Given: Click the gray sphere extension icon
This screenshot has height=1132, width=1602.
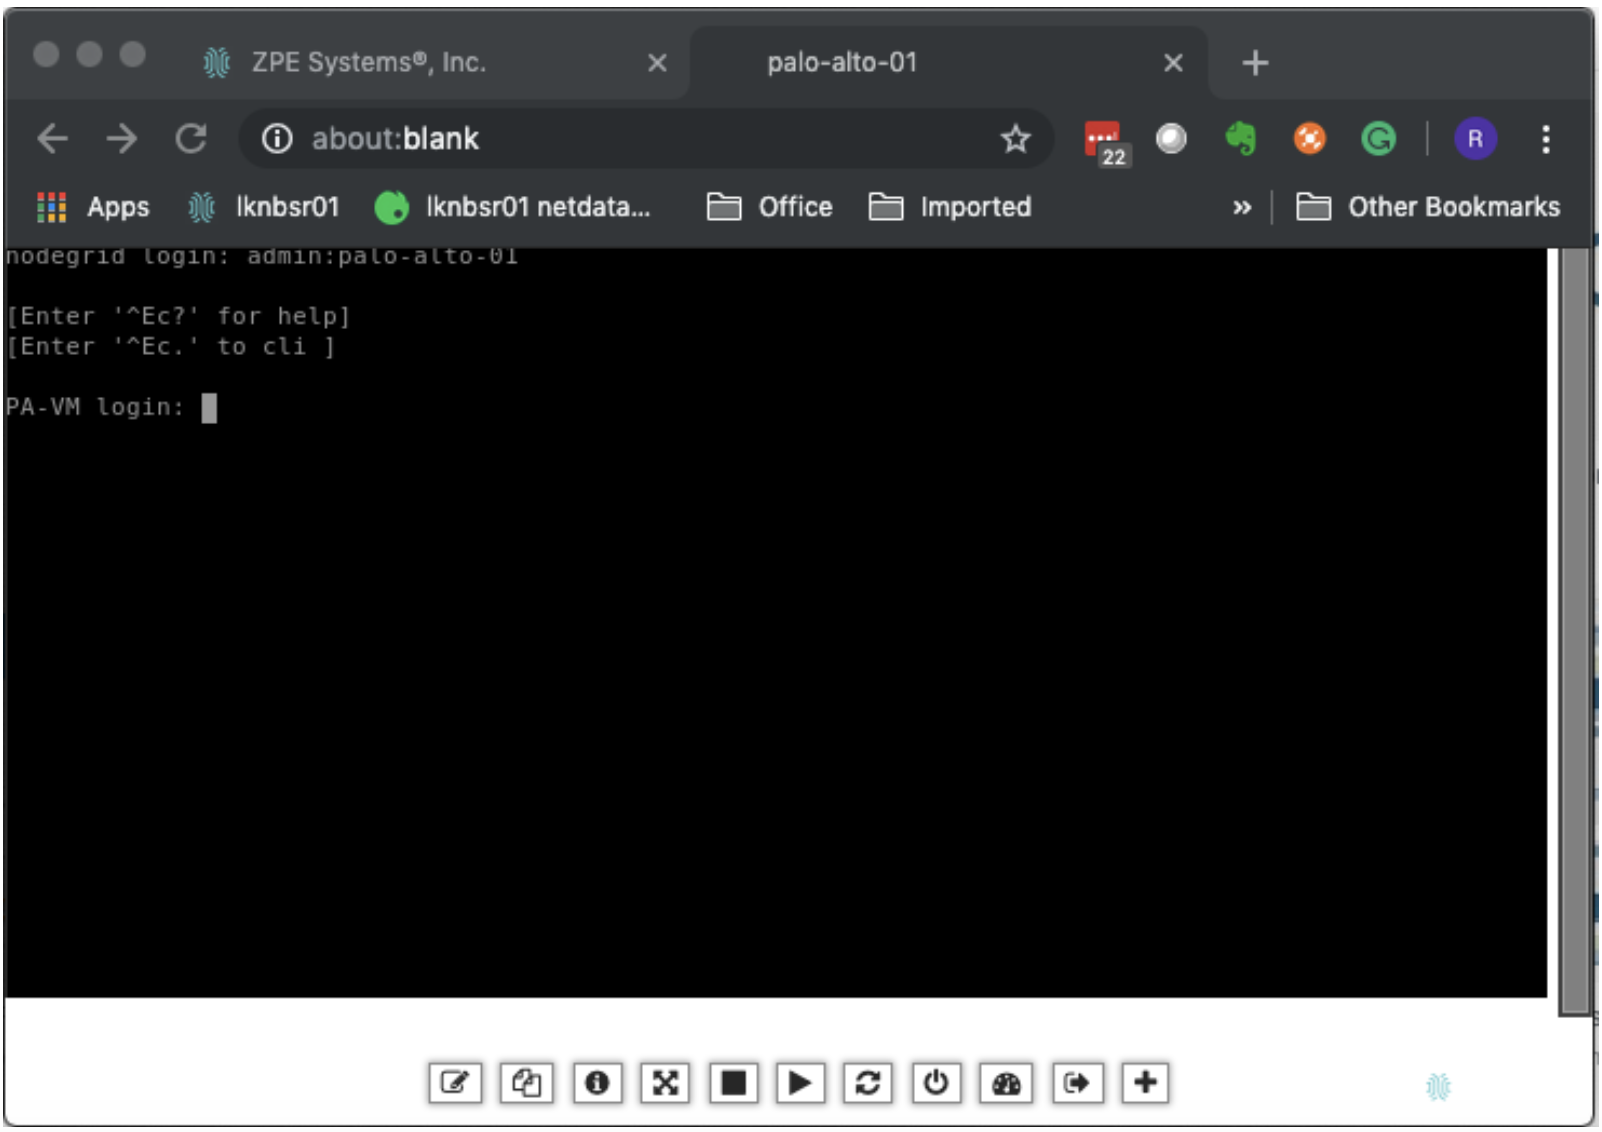Looking at the screenshot, I should coord(1171,138).
